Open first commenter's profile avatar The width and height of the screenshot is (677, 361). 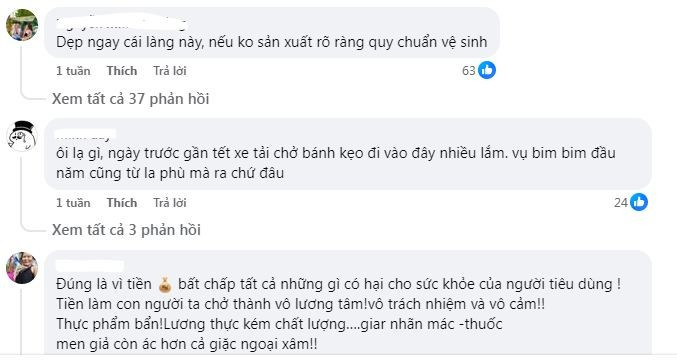click(22, 25)
